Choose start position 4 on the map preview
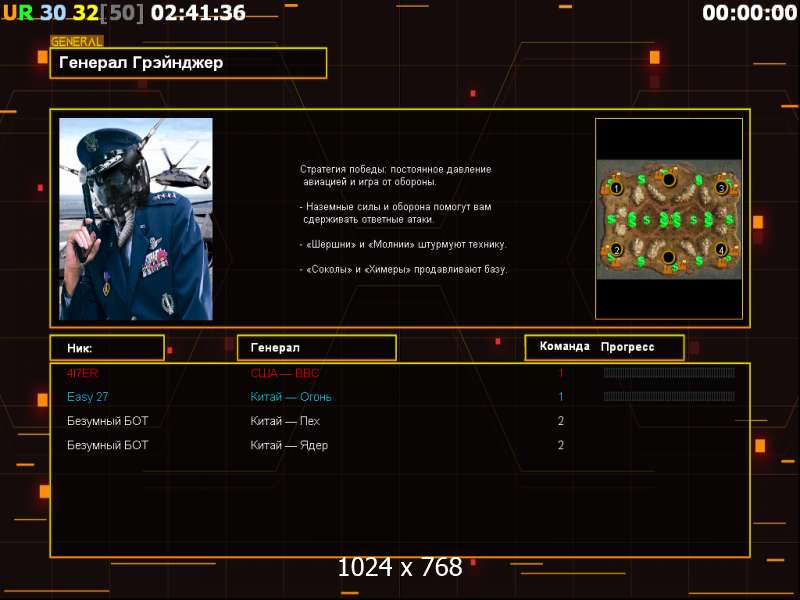Image resolution: width=800 pixels, height=600 pixels. (x=721, y=250)
